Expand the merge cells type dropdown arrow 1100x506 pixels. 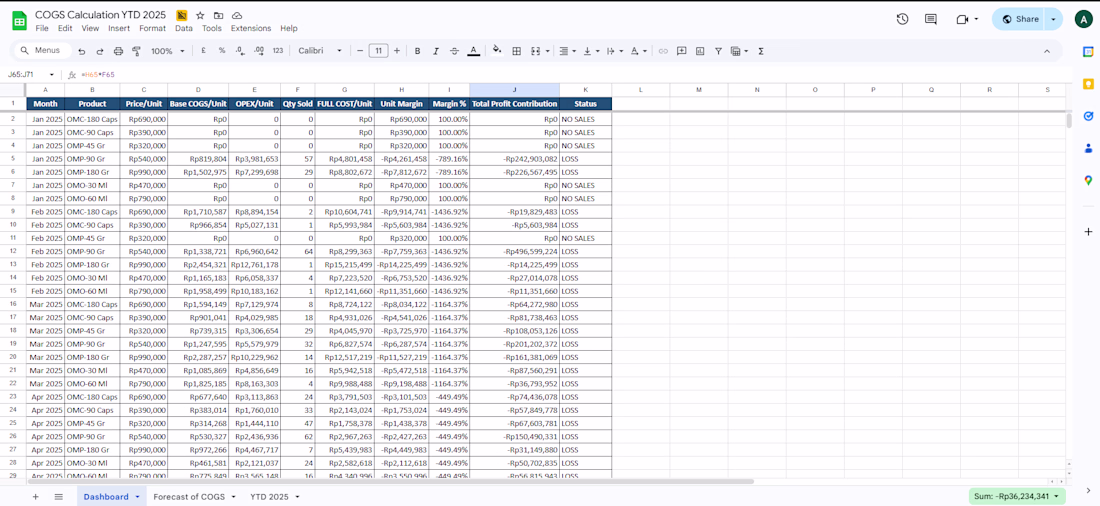(547, 51)
